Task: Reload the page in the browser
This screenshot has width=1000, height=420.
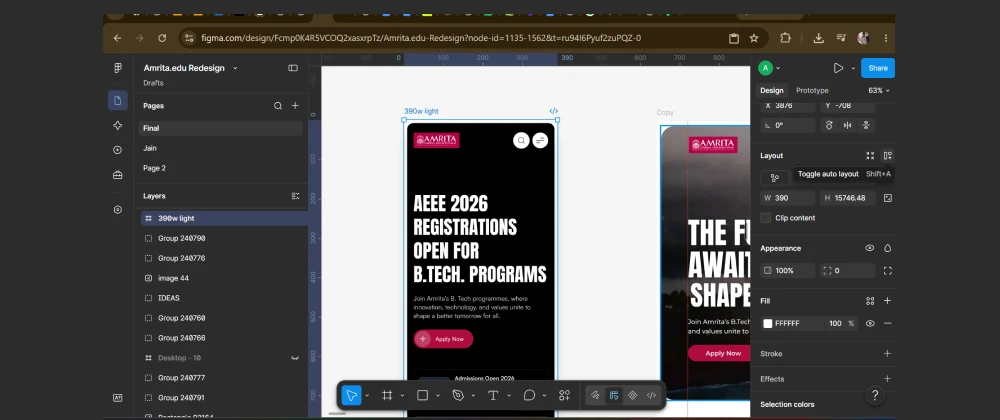Action: 162,38
